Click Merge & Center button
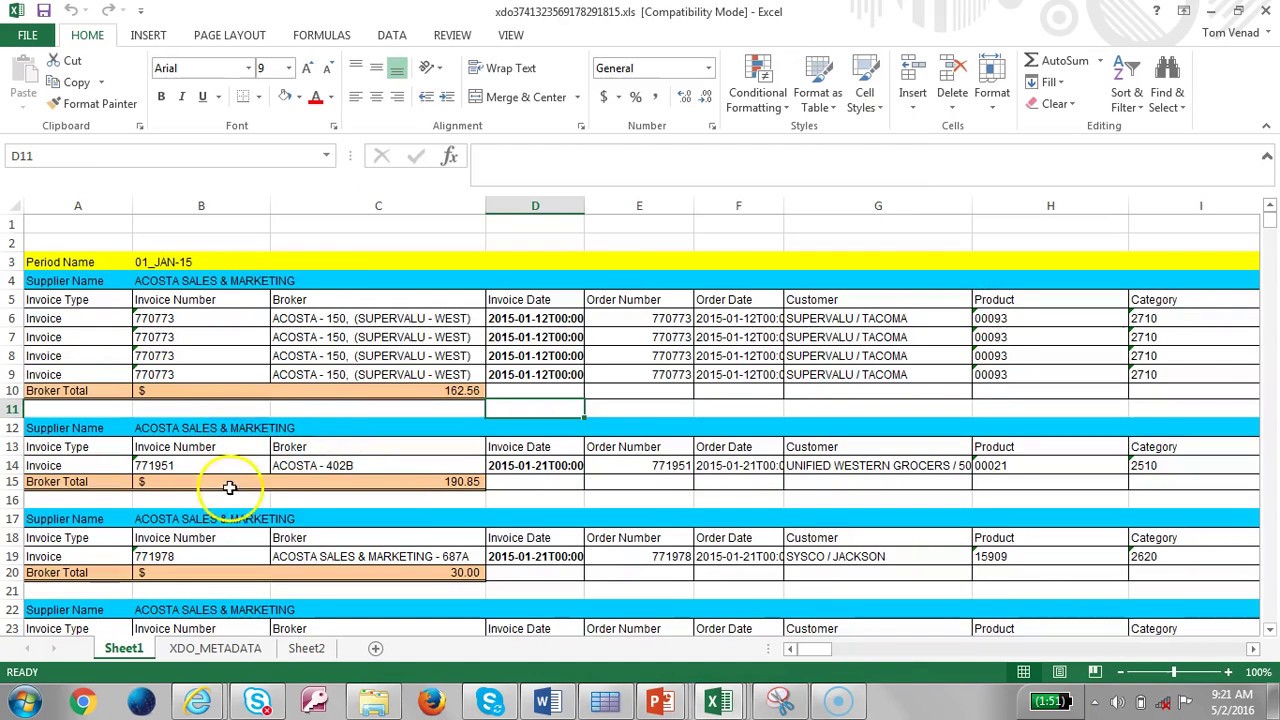The height and width of the screenshot is (720, 1280). click(x=518, y=97)
